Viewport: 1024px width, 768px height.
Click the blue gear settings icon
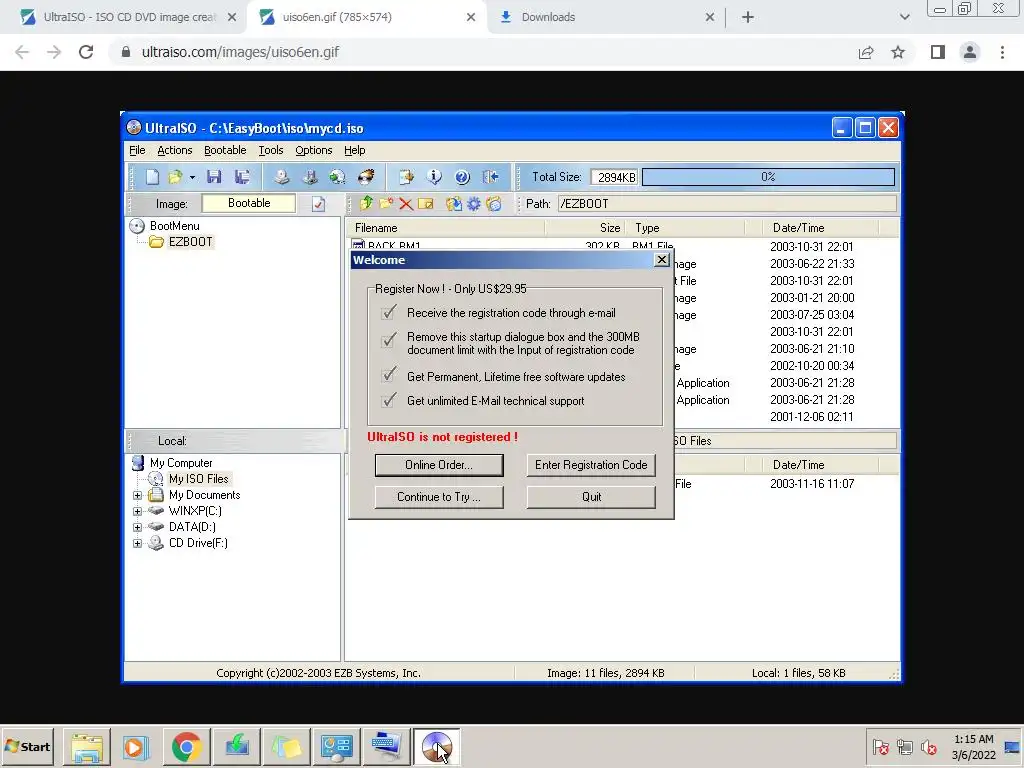click(x=473, y=204)
